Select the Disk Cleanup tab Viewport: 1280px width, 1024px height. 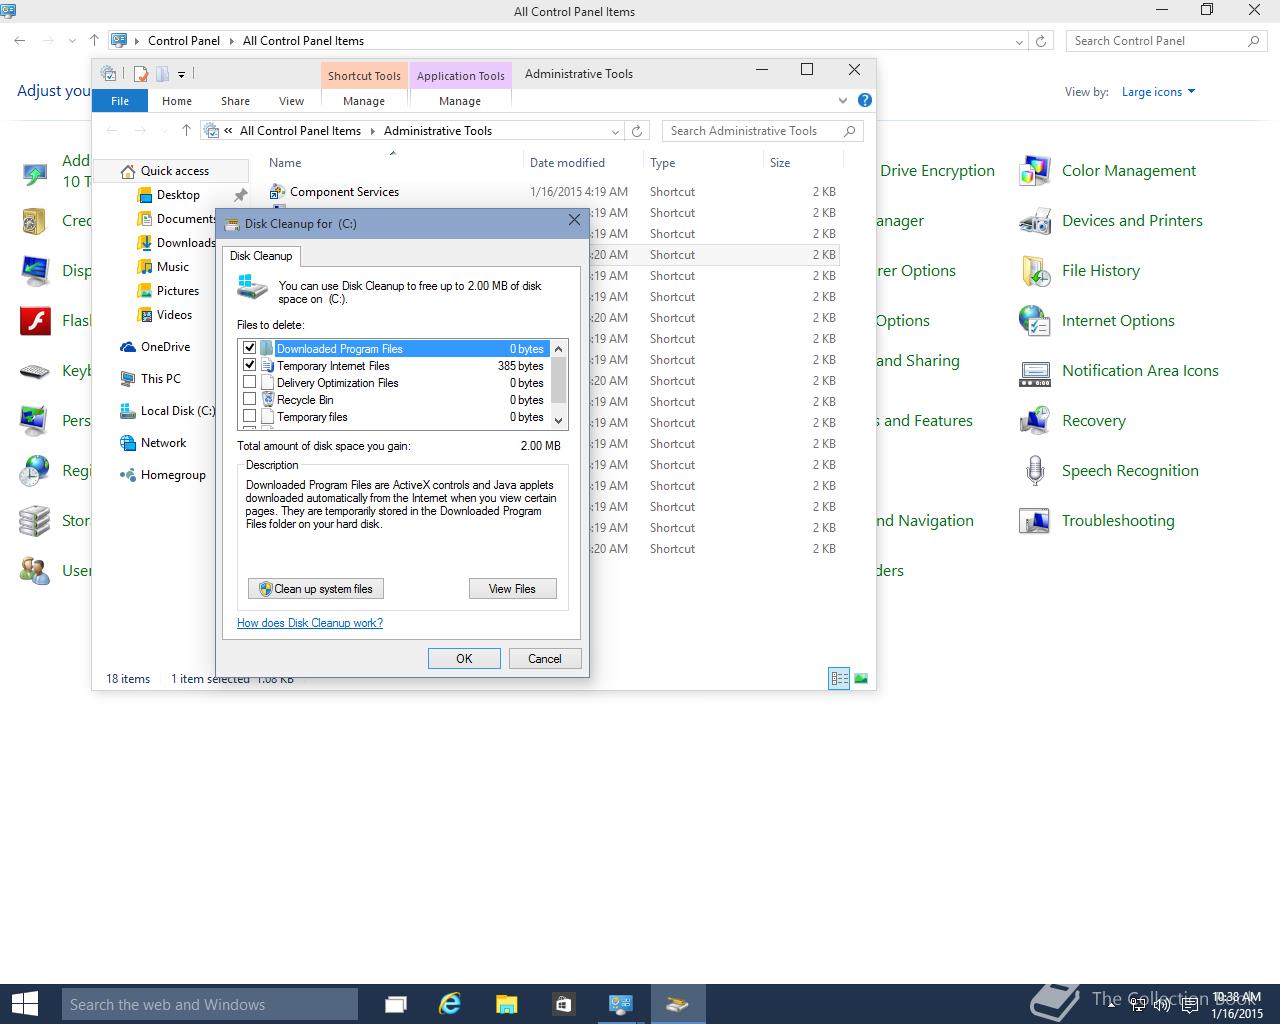[261, 256]
